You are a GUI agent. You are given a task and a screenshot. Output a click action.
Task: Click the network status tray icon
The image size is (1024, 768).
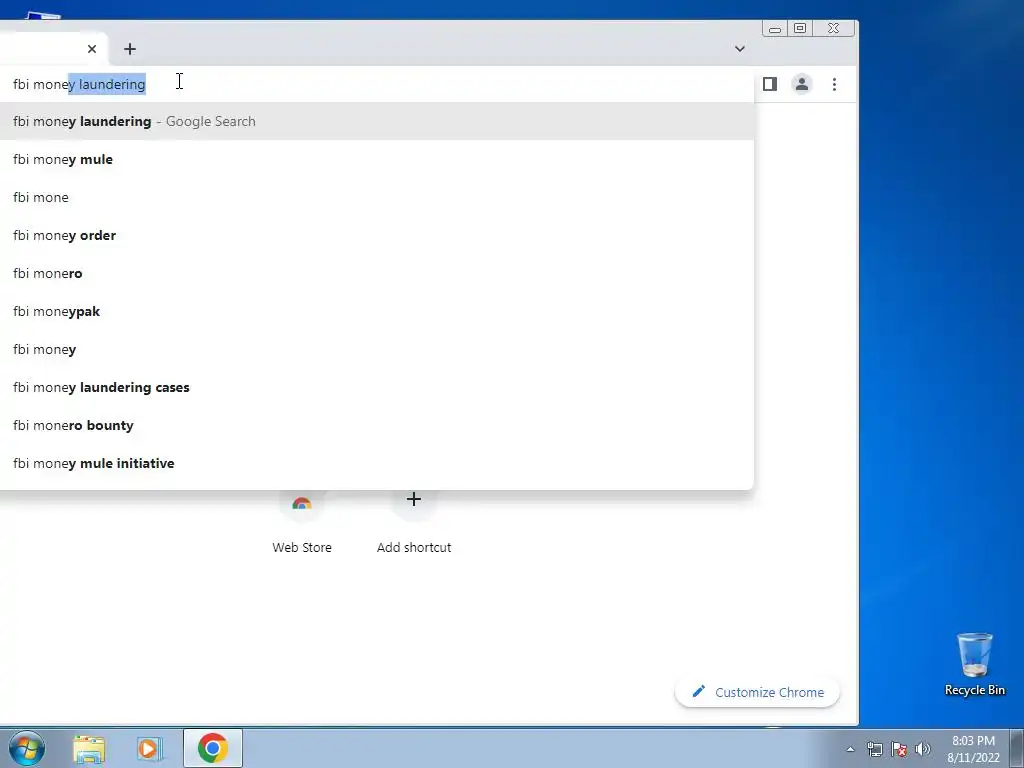point(874,749)
